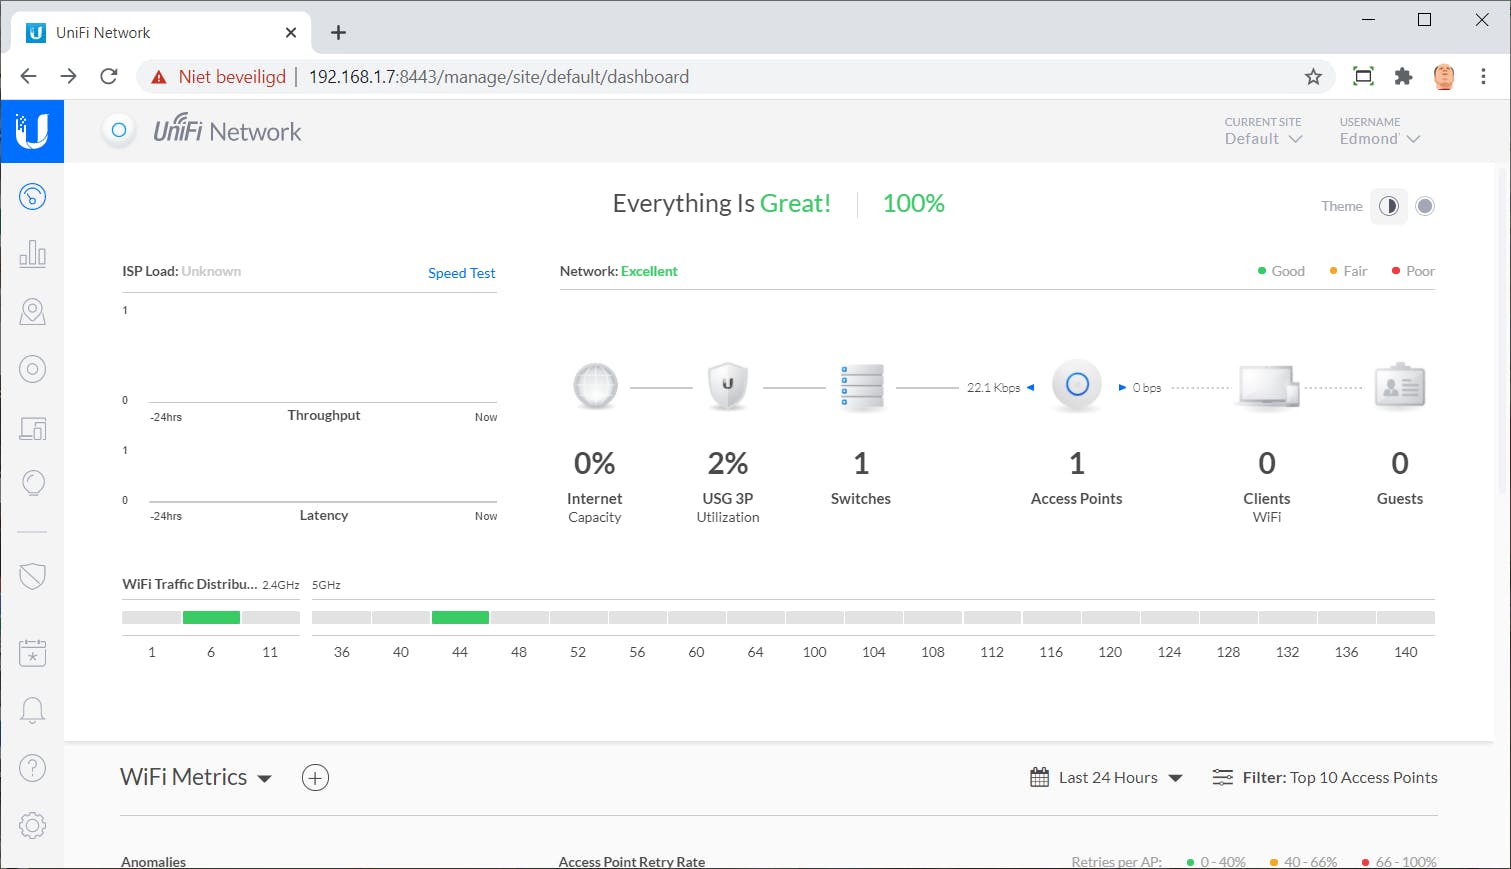Open the Statistics bar chart icon
1511x869 pixels.
pos(32,254)
